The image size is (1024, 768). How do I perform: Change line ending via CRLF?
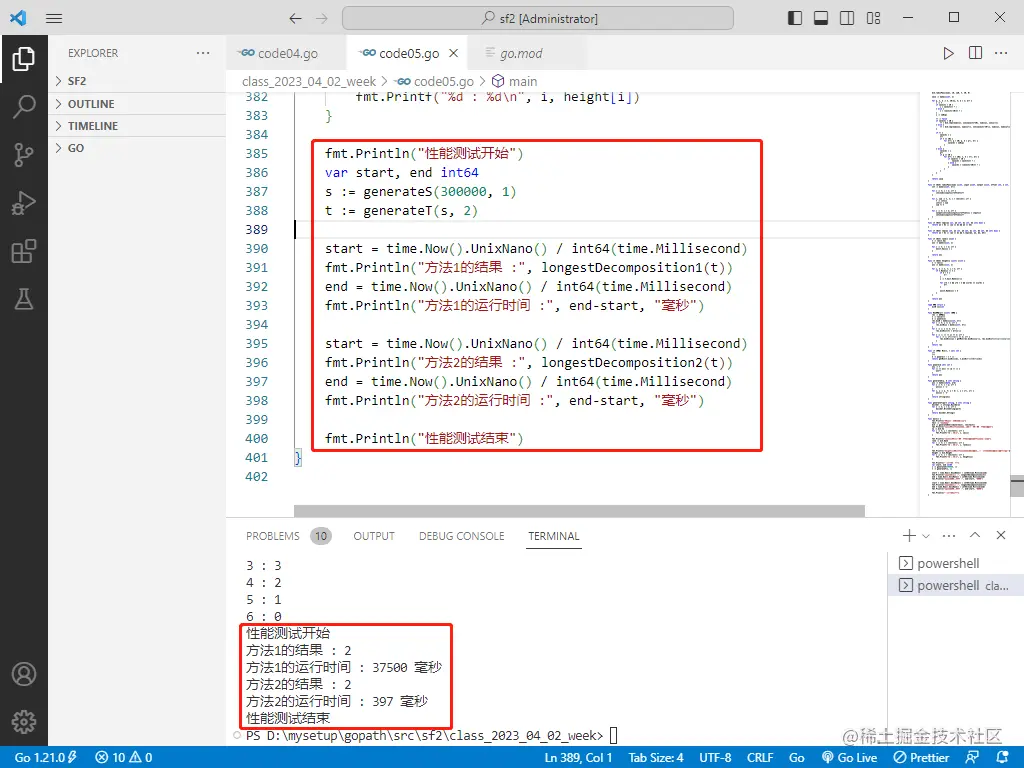(760, 758)
